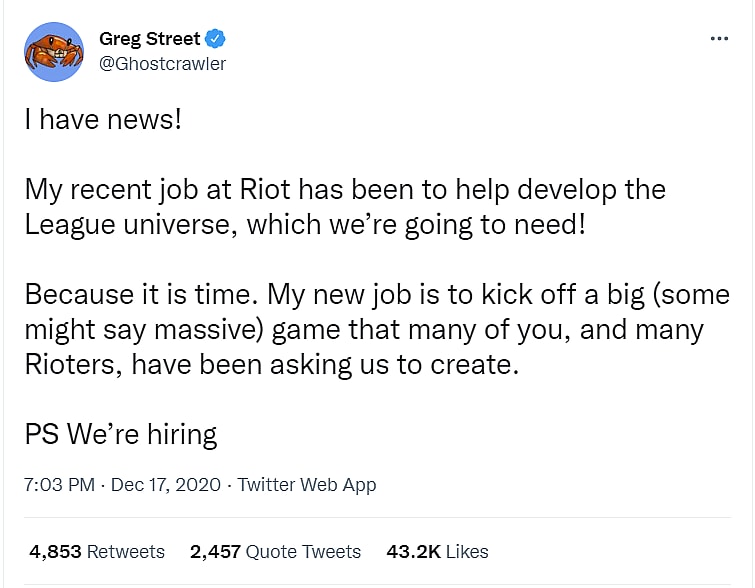Click the Twitter Web App source link
Image resolution: width=755 pixels, height=588 pixels.
(x=307, y=484)
